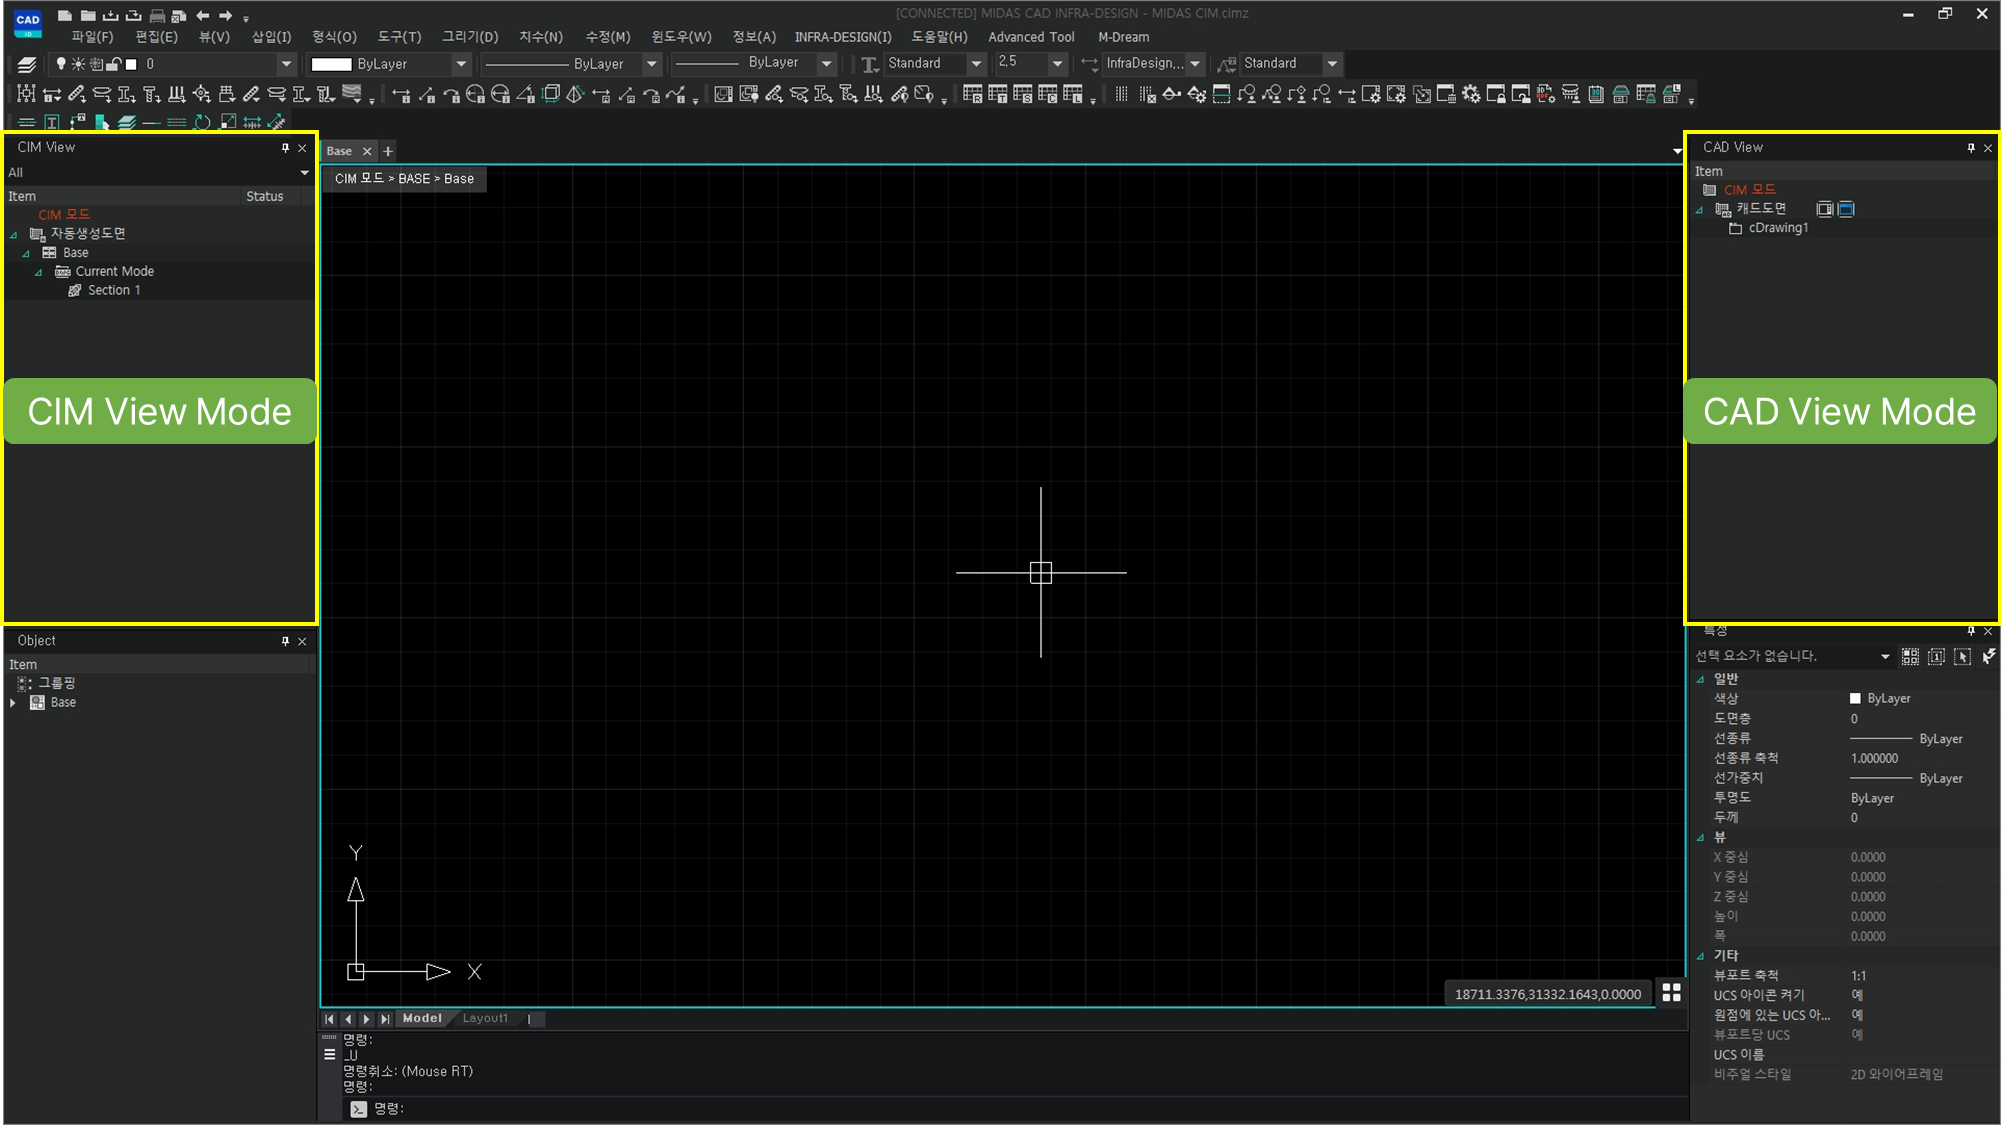Viewport: 2002px width, 1125px height.
Task: Click the print icon in quick access toolbar
Action: coord(157,15)
